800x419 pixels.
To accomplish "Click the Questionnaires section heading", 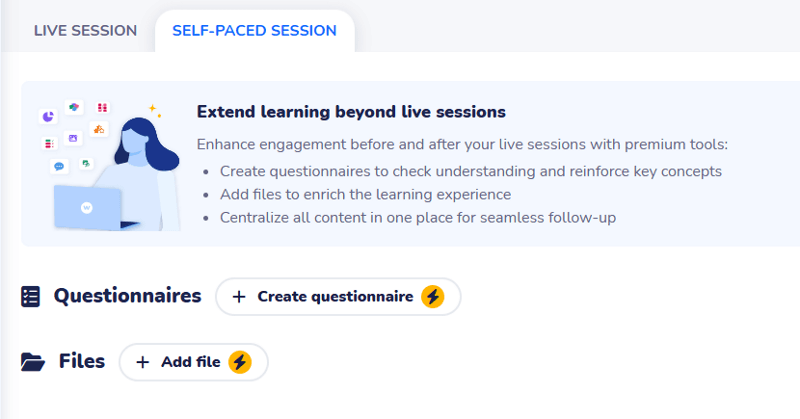I will point(127,296).
